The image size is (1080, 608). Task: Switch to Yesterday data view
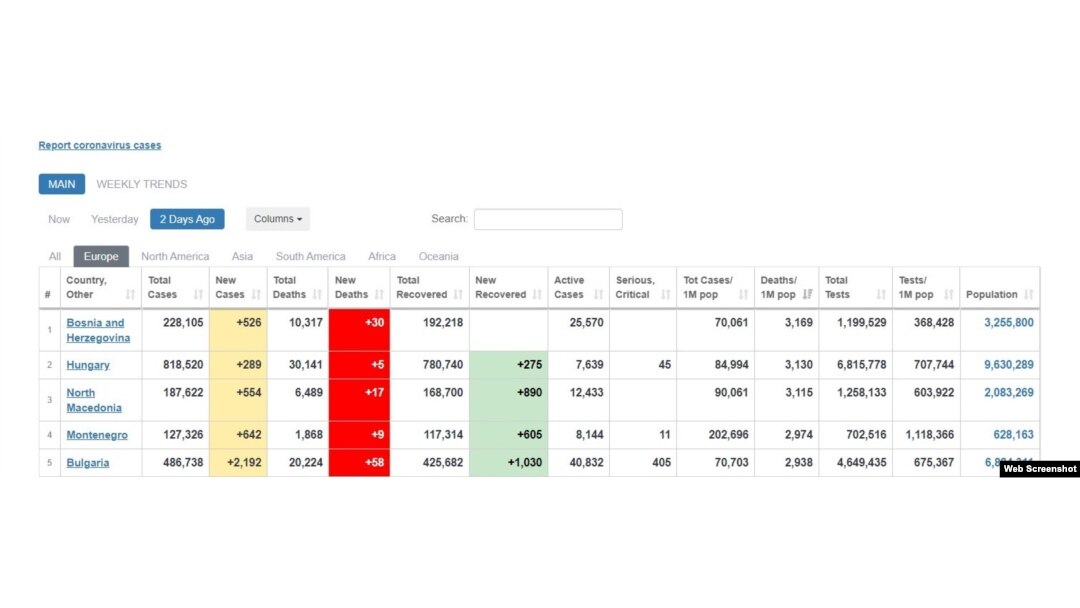coord(115,219)
